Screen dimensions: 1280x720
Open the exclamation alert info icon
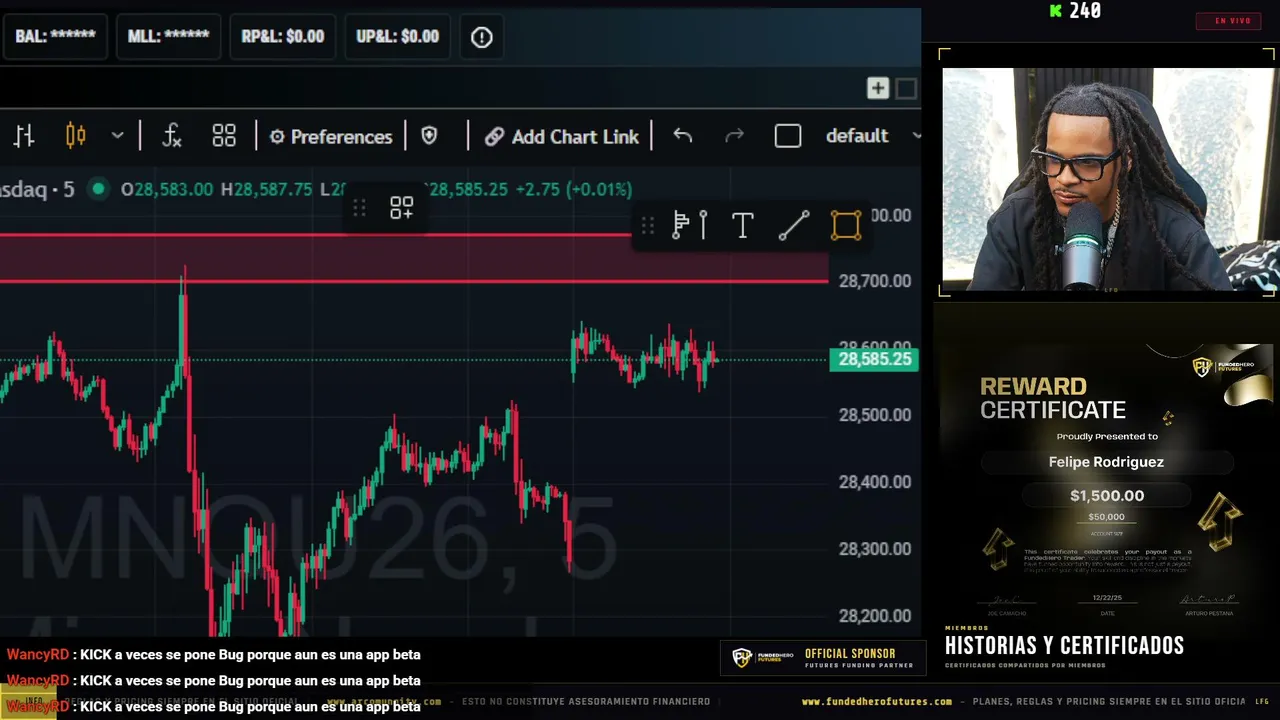[482, 37]
